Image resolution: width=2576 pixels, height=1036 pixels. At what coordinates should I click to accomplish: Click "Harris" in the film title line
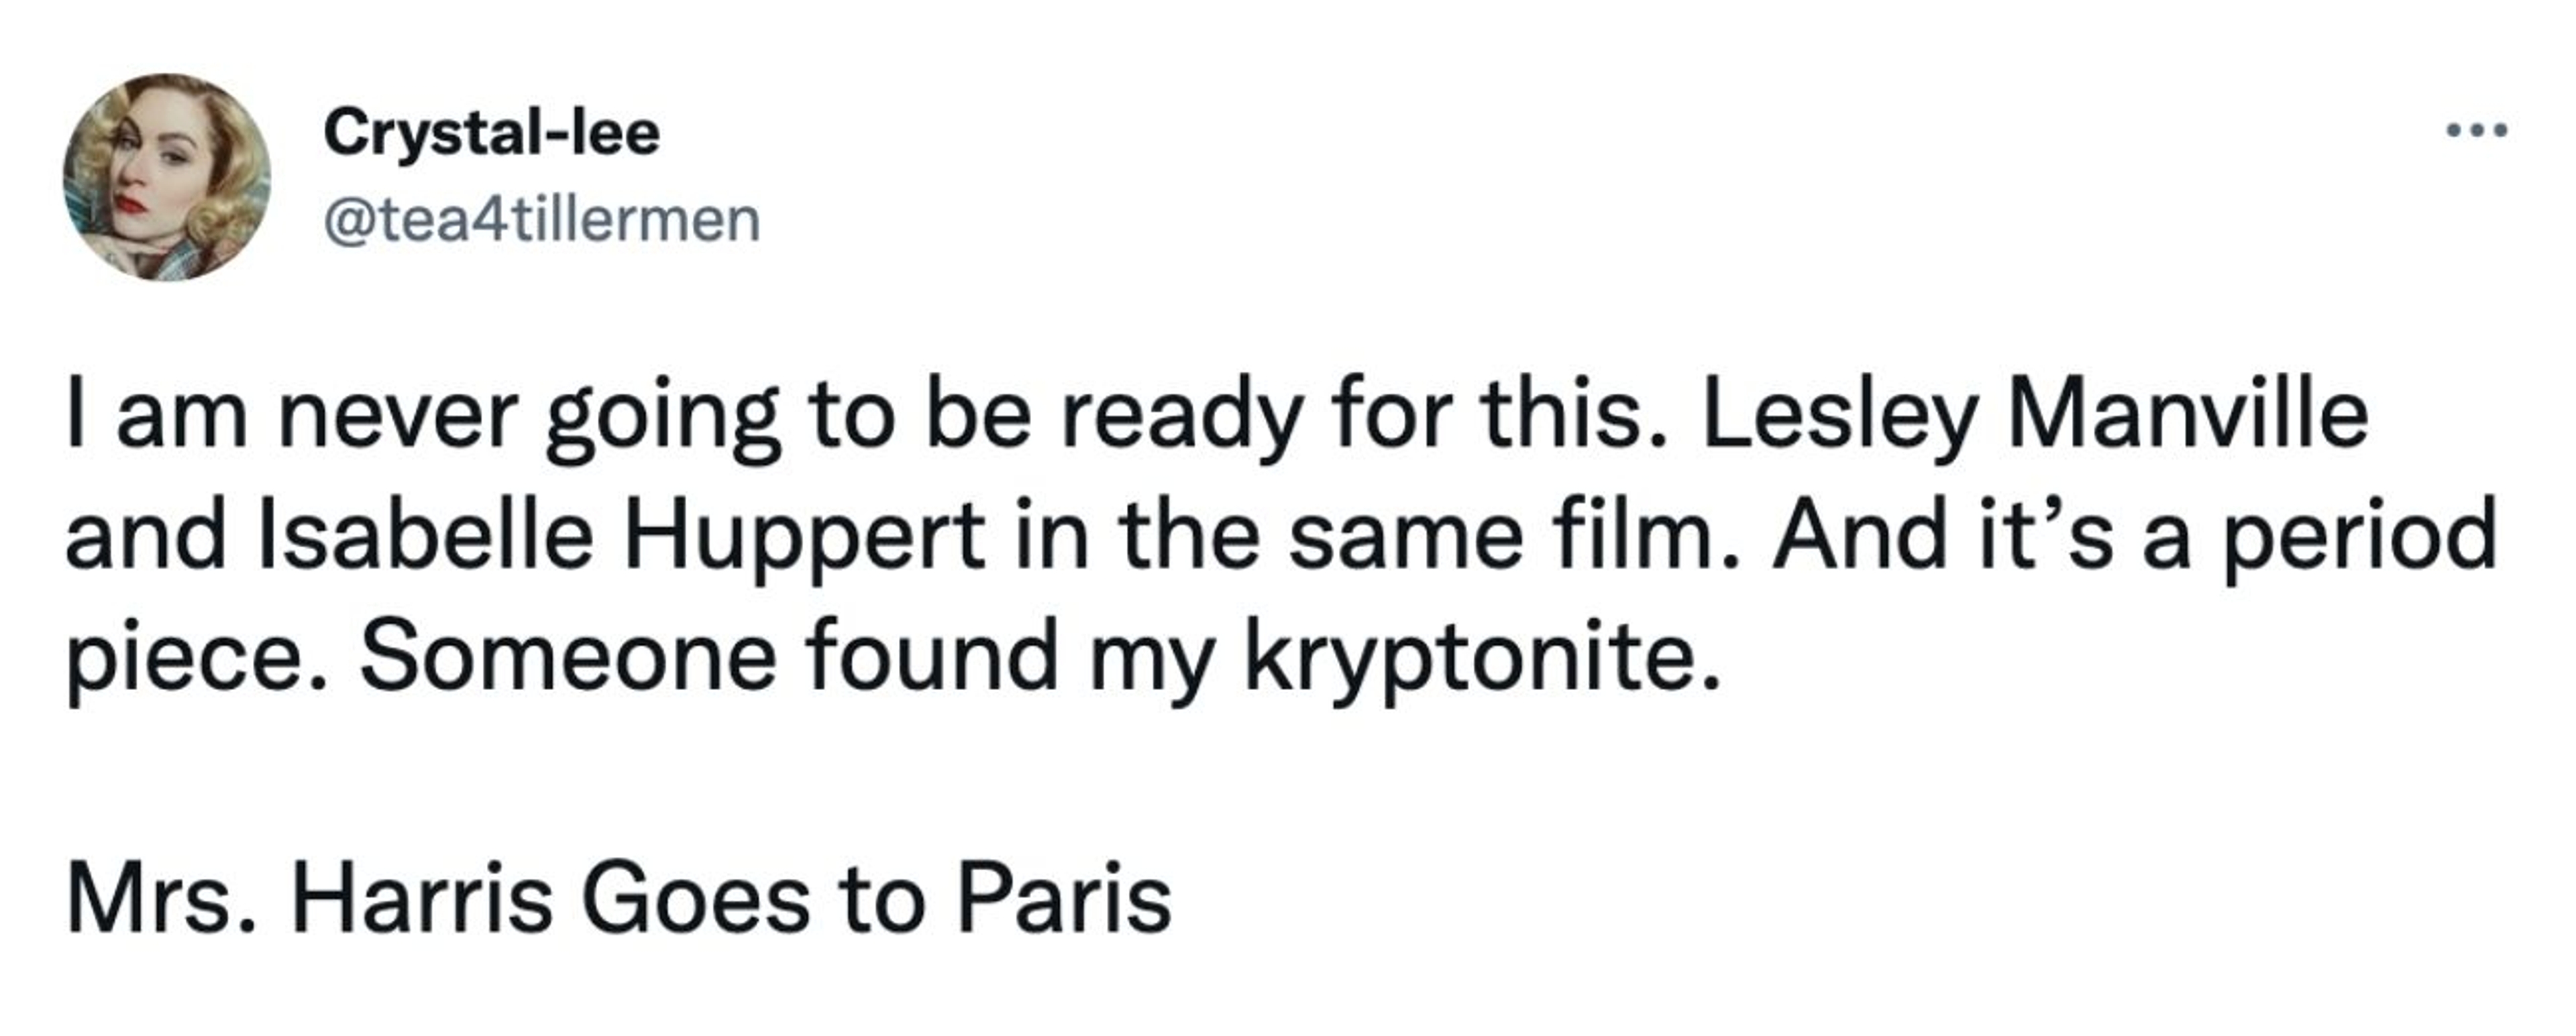[421, 899]
